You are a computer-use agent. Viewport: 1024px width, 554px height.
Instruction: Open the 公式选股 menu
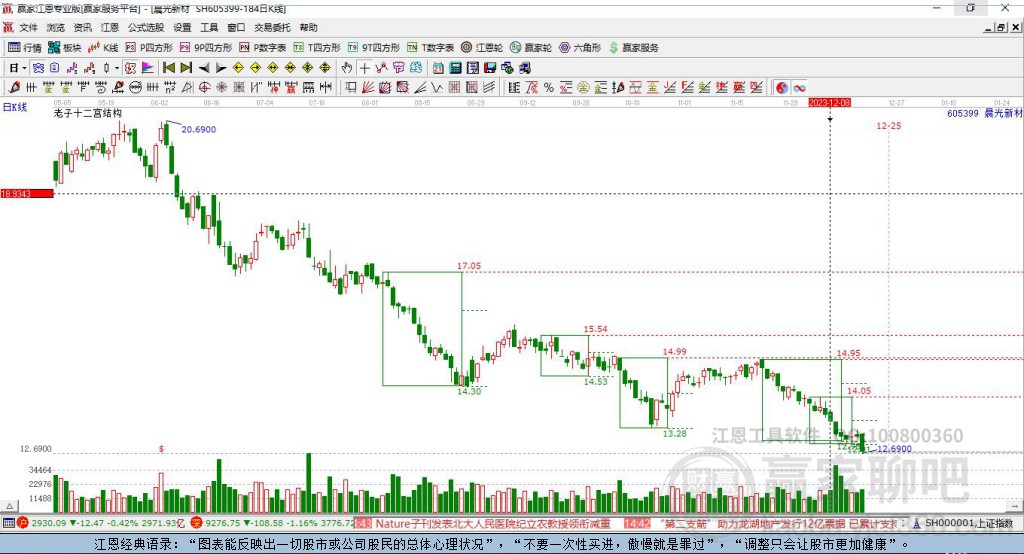[146, 27]
